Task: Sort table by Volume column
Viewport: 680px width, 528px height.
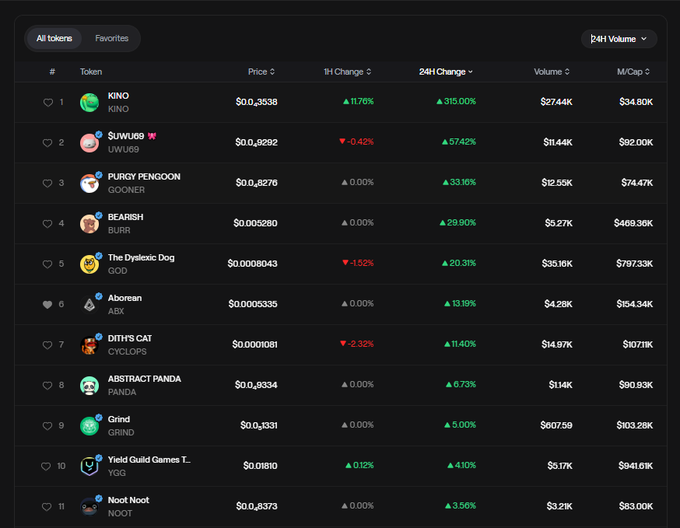Action: [x=551, y=72]
